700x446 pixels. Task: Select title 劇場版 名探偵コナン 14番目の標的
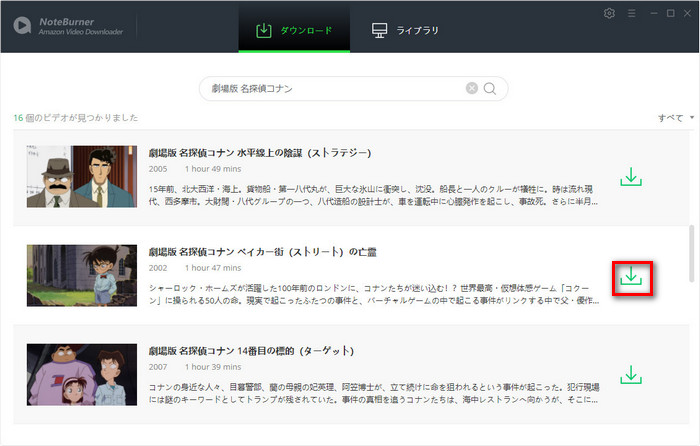[x=251, y=351]
